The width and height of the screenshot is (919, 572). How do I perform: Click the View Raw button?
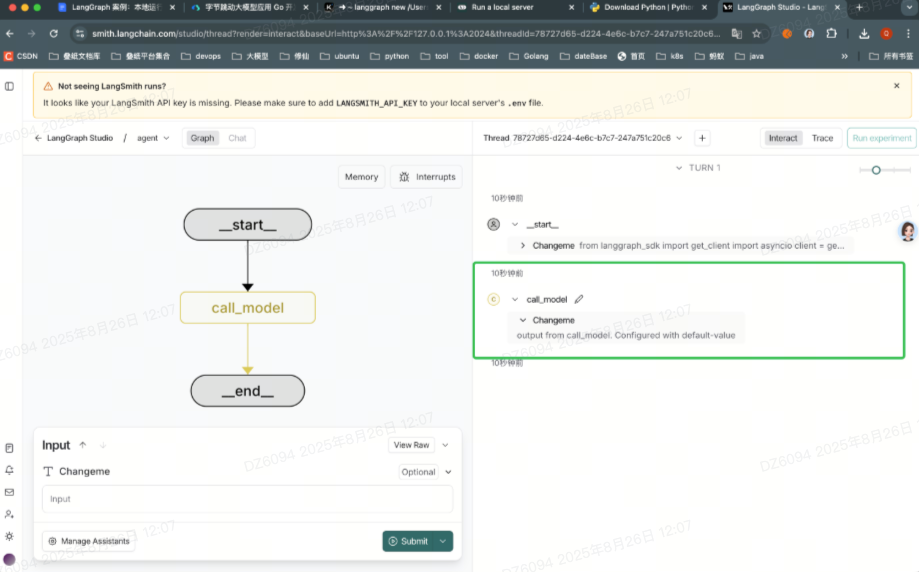click(411, 445)
